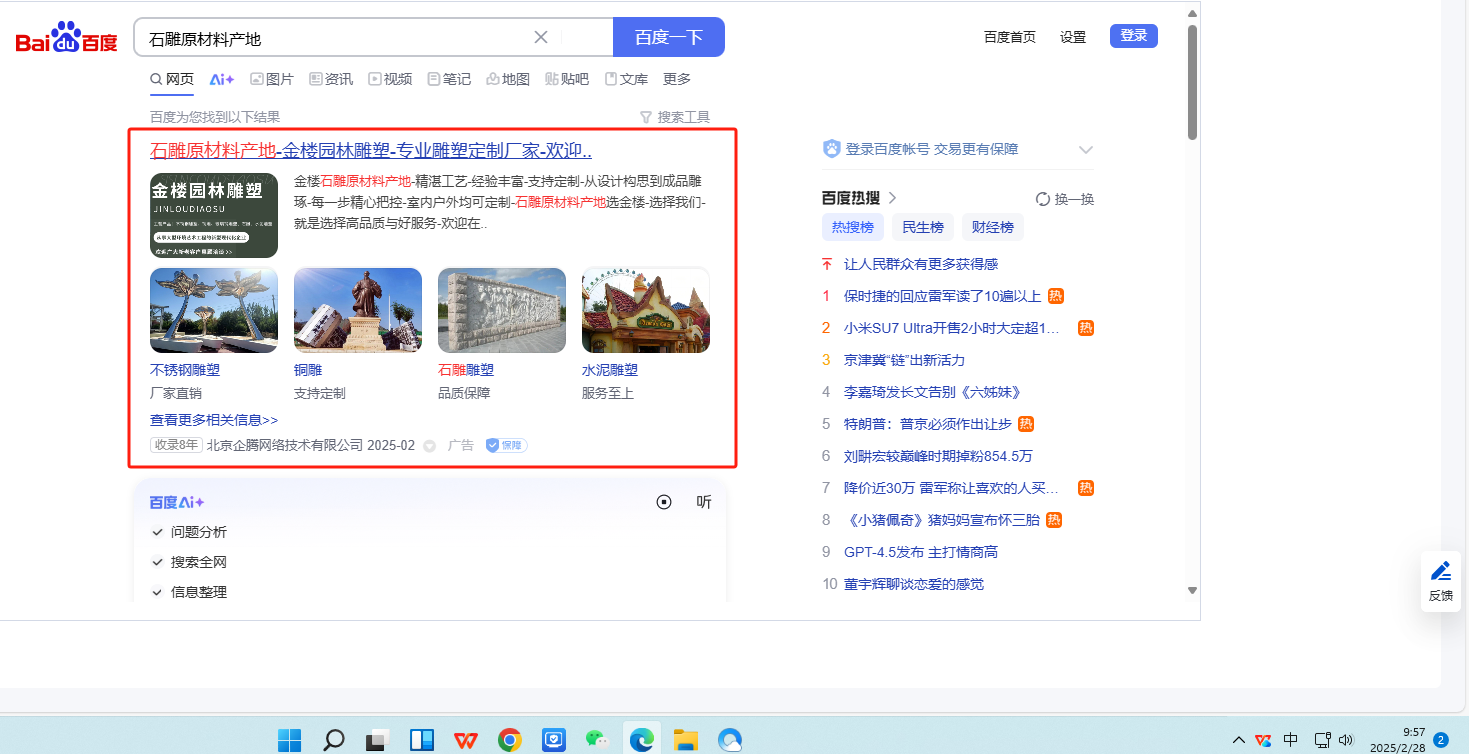The height and width of the screenshot is (754, 1469).
Task: Expand the 更多 search category menu
Action: 677,79
